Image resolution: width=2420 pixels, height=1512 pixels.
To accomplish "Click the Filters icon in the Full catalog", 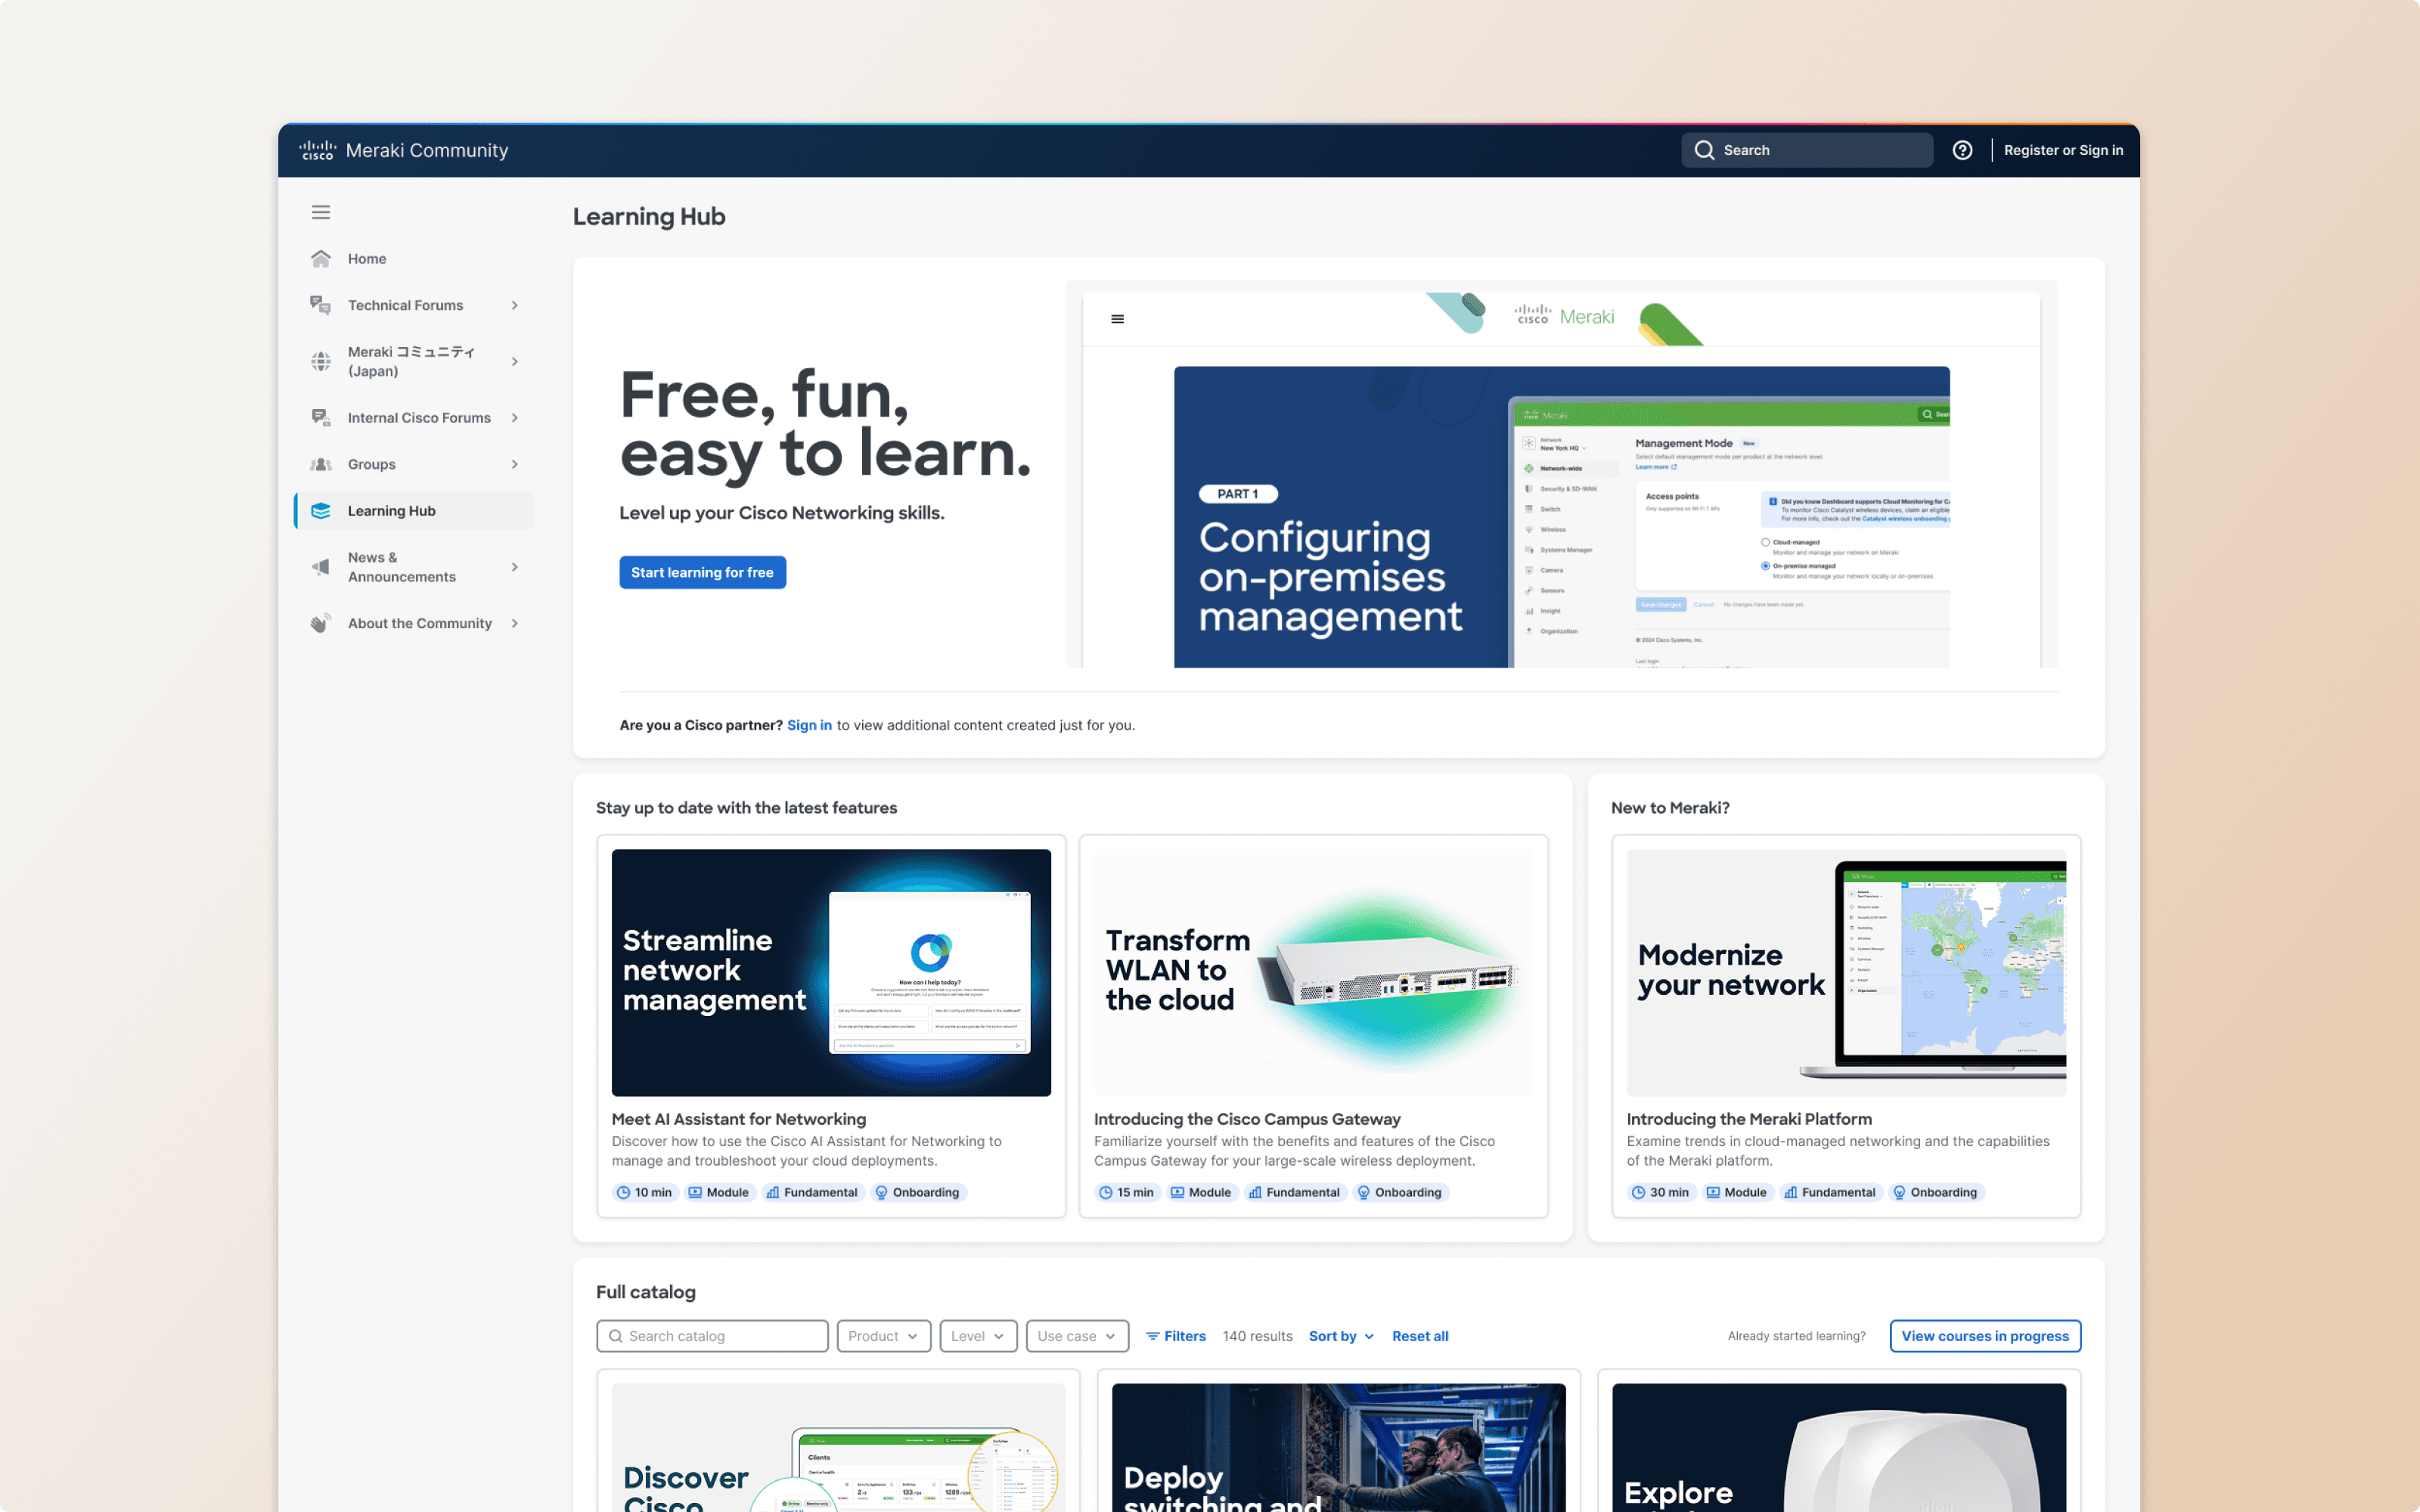I will tap(1152, 1336).
